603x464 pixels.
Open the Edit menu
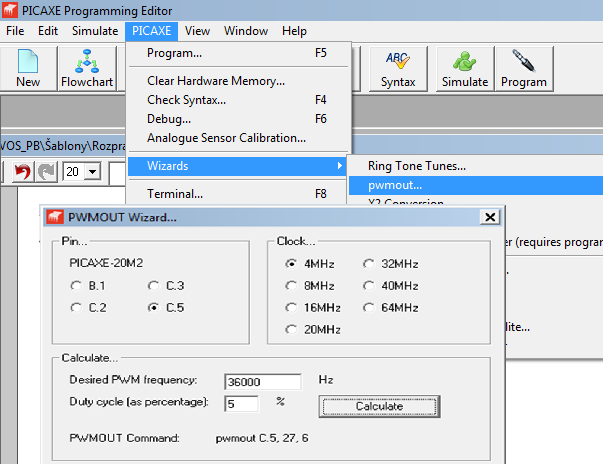(48, 31)
